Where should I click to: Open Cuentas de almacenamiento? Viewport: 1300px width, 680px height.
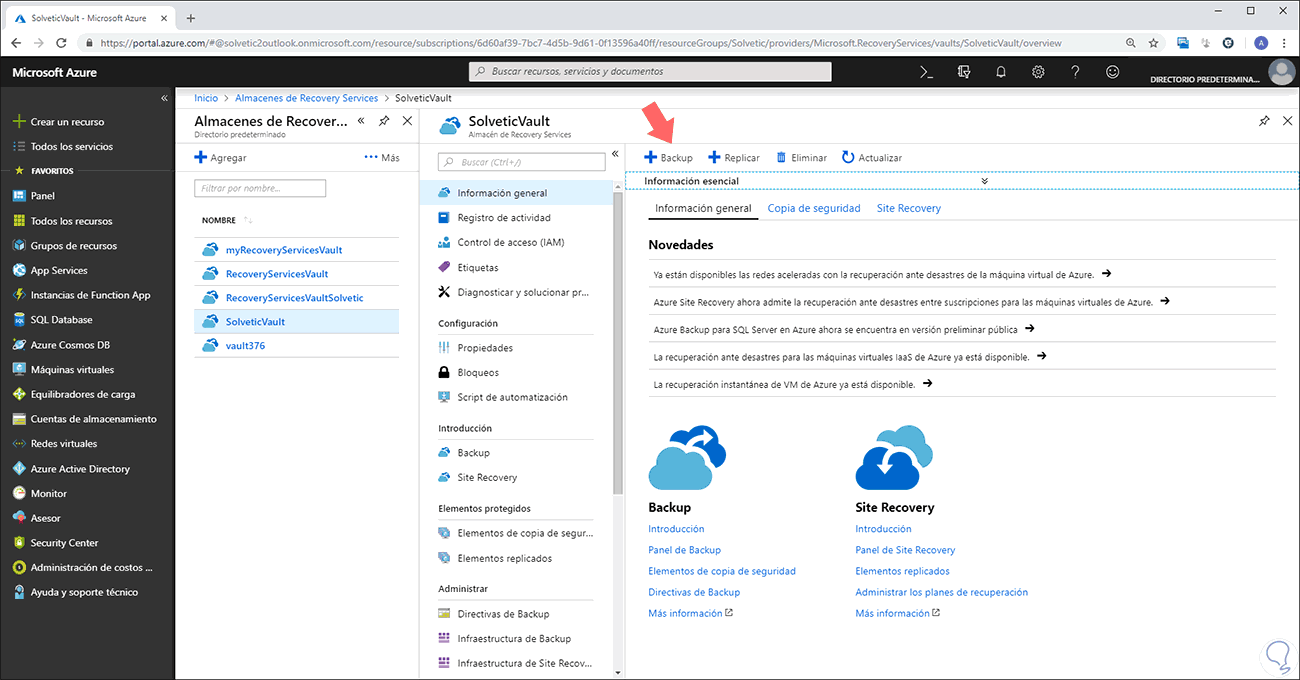tap(85, 419)
